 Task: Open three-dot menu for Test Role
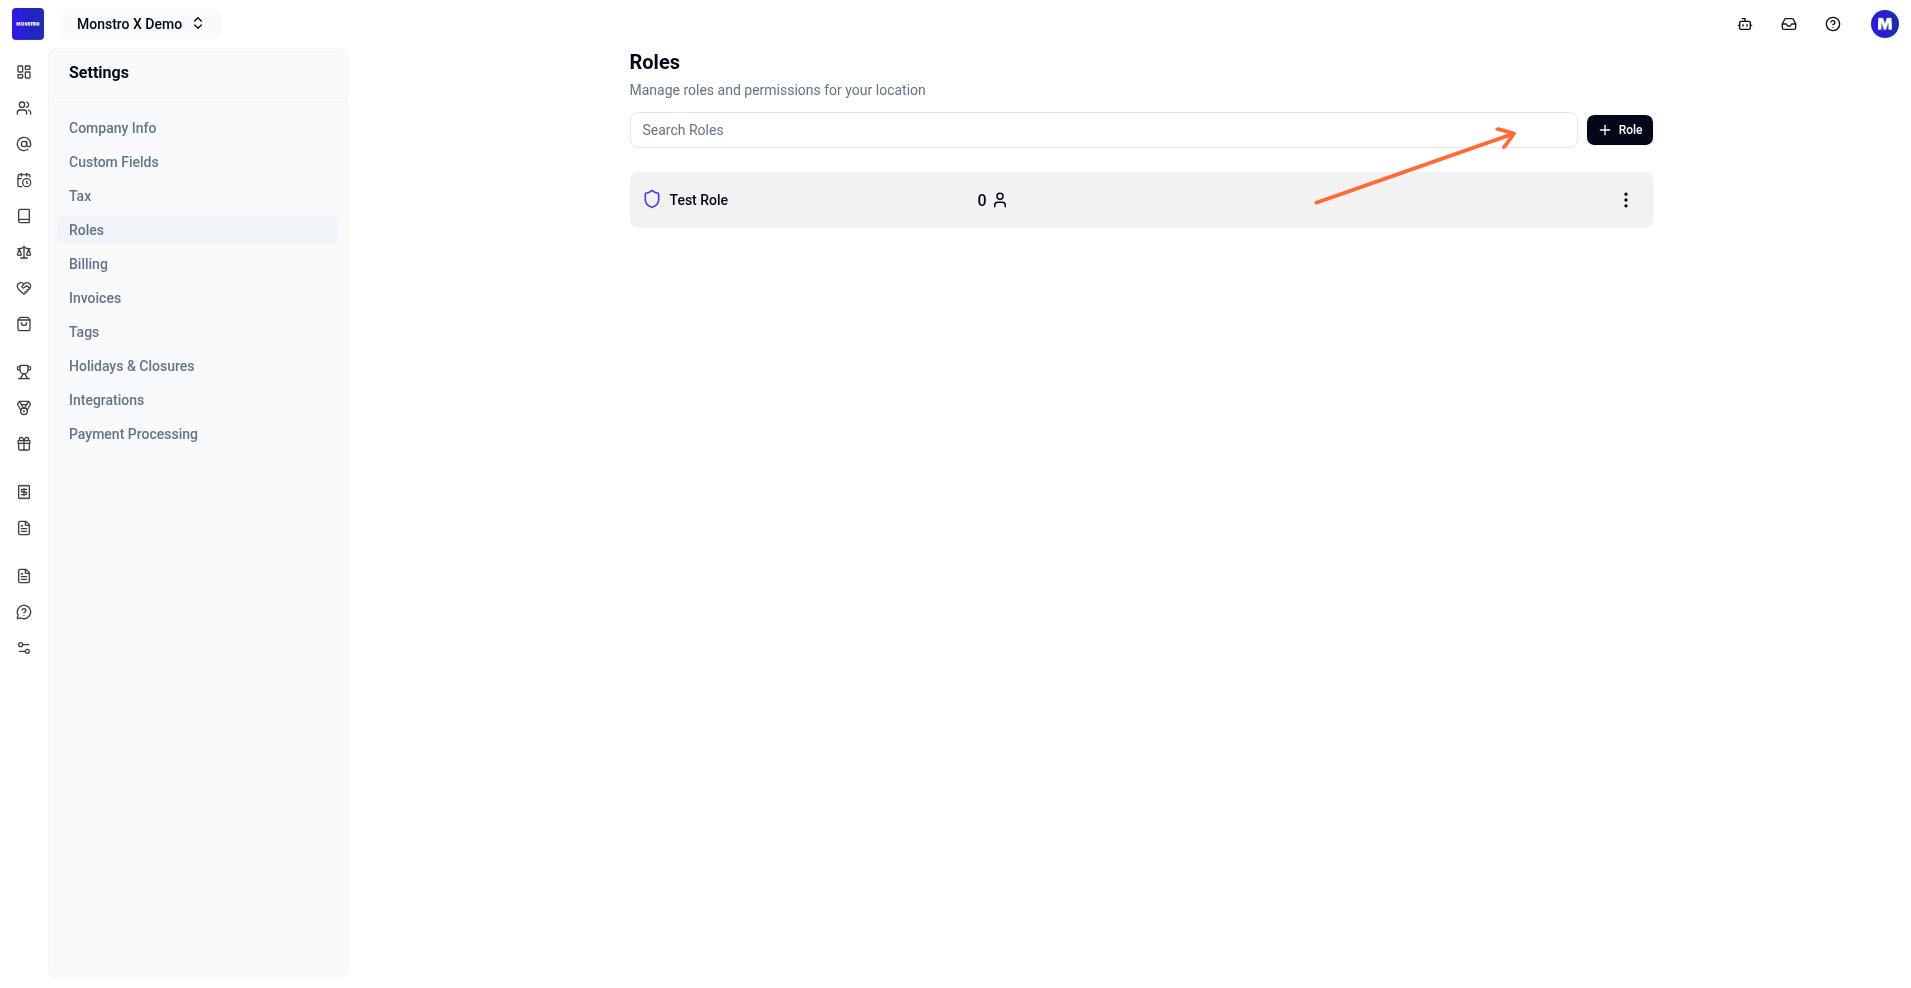point(1626,200)
